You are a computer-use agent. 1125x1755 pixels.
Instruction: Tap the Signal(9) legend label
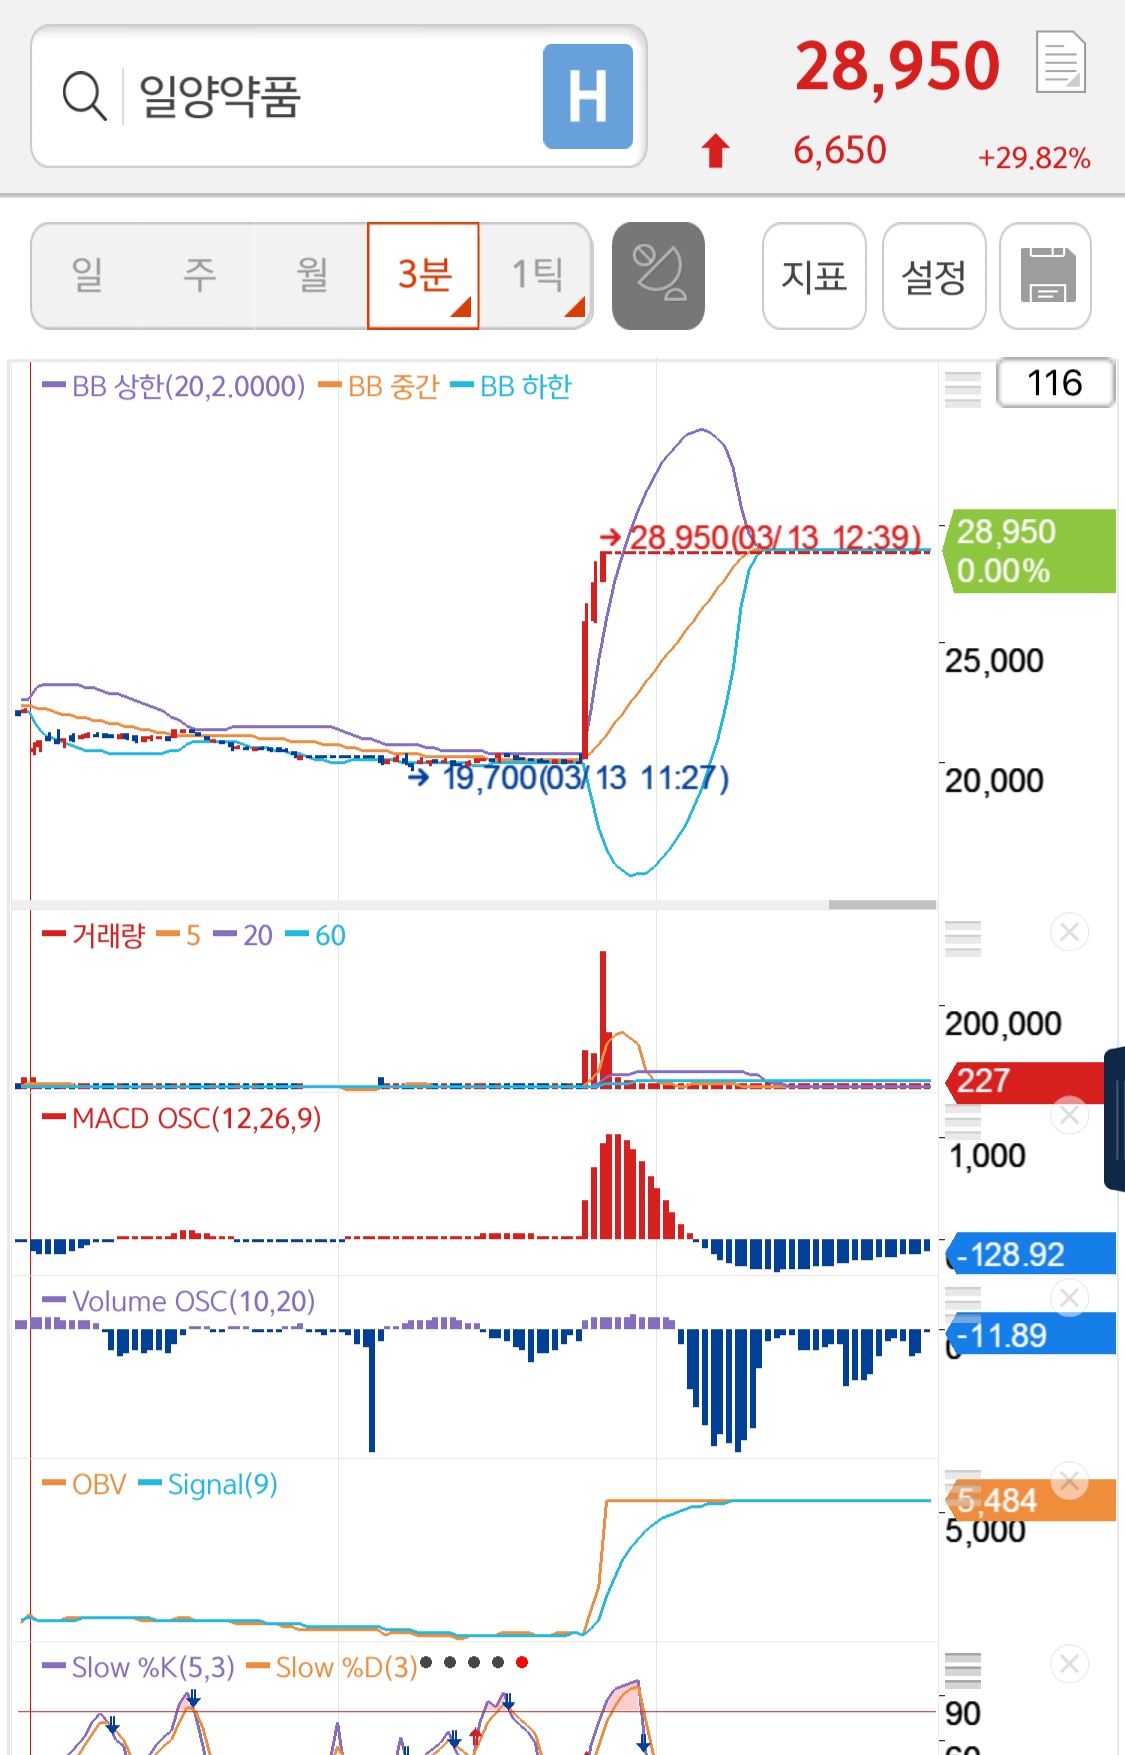click(208, 1484)
